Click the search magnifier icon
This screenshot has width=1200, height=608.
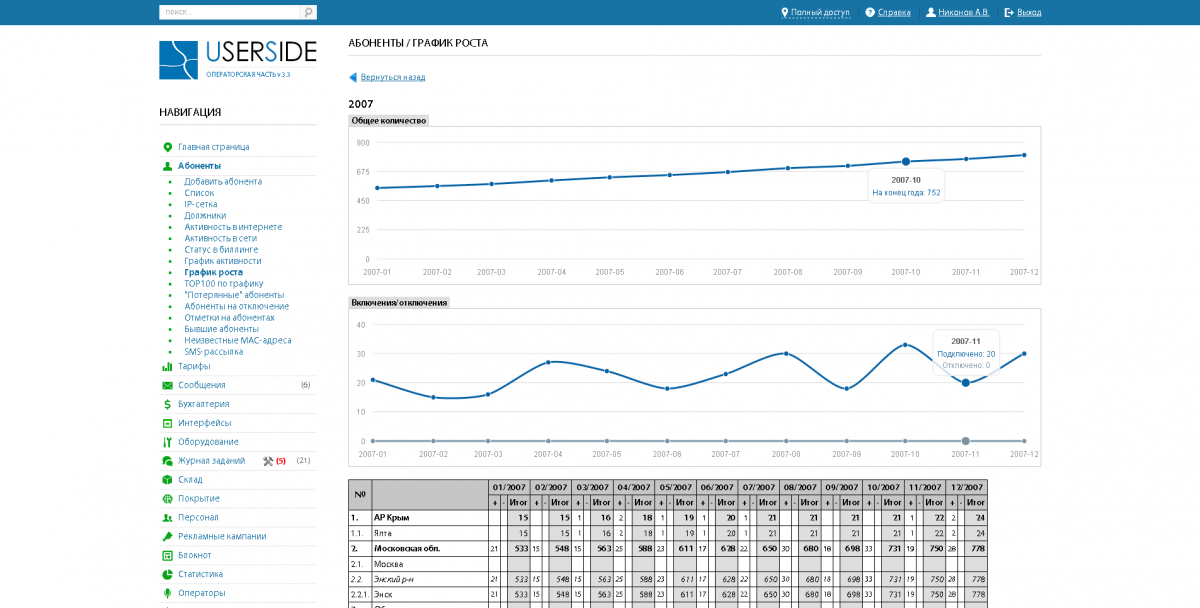pyautogui.click(x=308, y=12)
